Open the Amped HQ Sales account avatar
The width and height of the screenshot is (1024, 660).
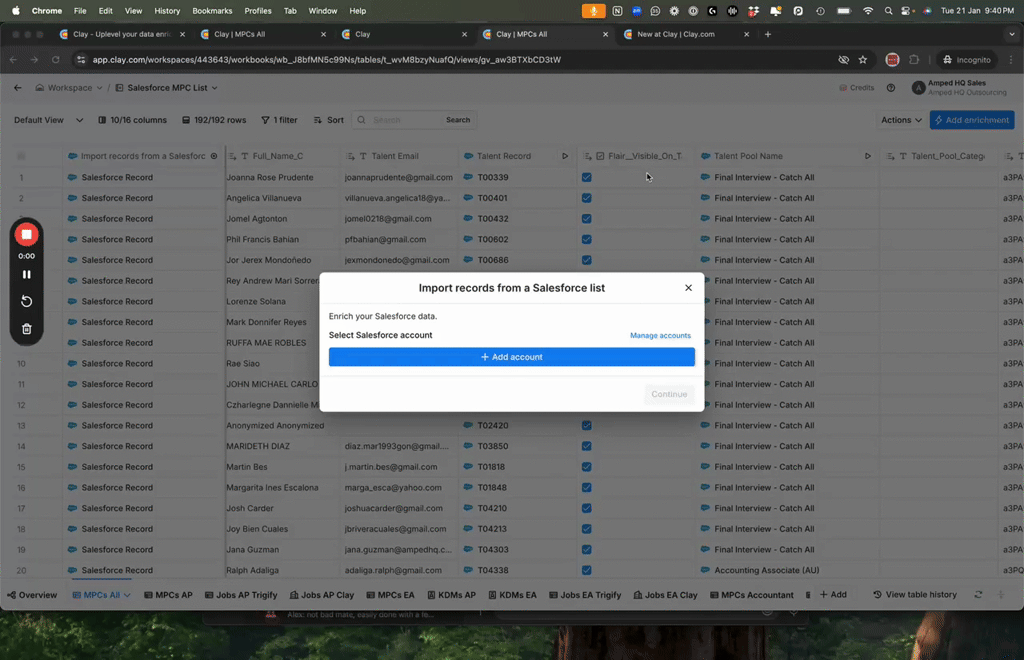[918, 87]
